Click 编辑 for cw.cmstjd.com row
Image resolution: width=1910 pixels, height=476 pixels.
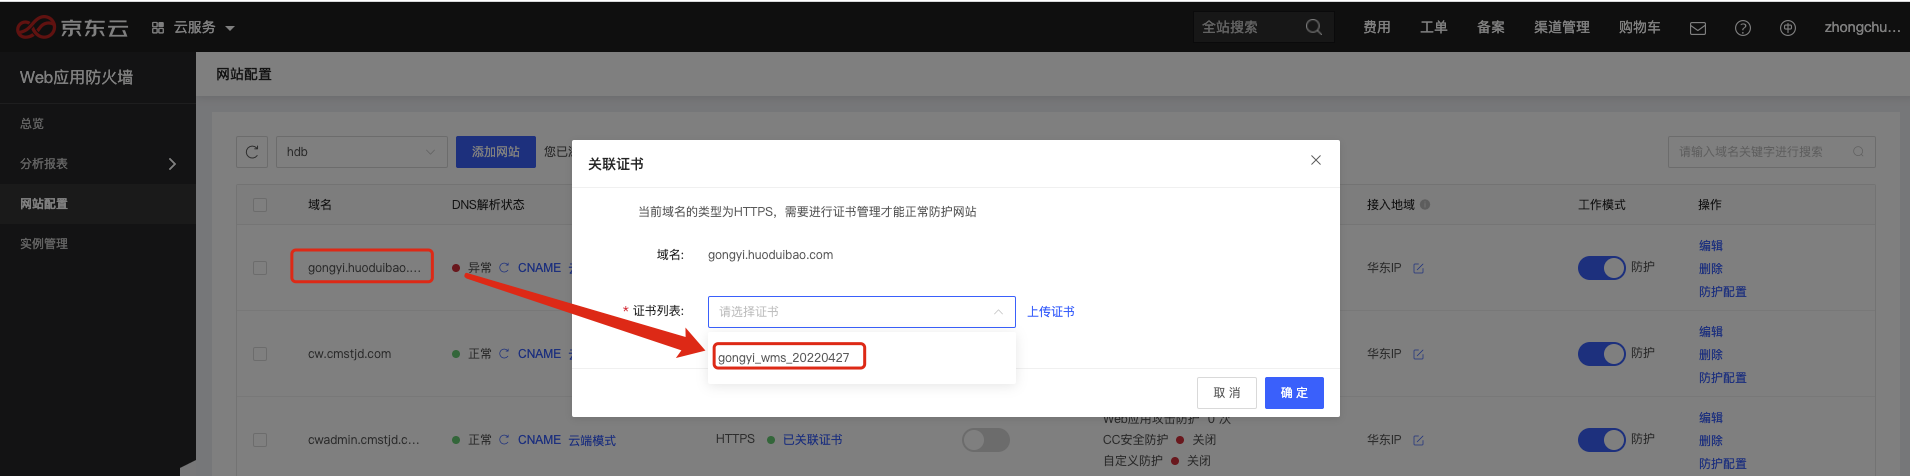1711,332
